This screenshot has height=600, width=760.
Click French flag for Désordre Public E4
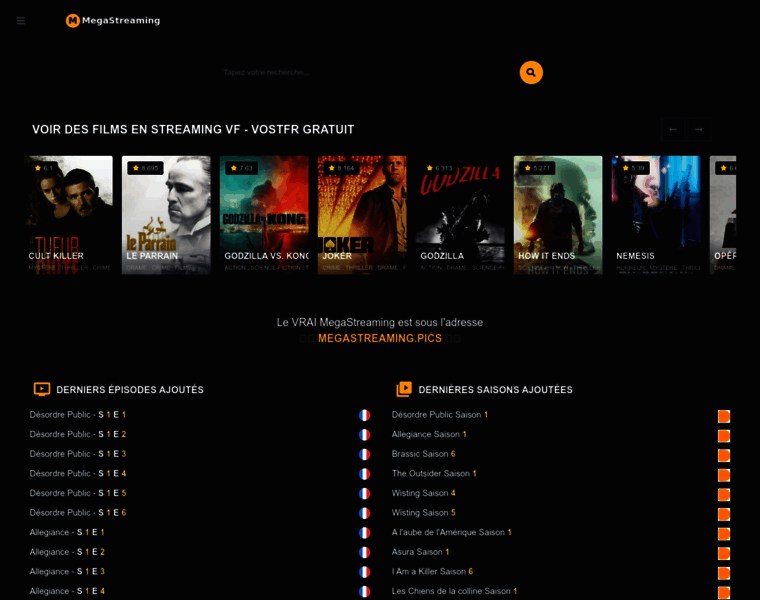tap(364, 474)
